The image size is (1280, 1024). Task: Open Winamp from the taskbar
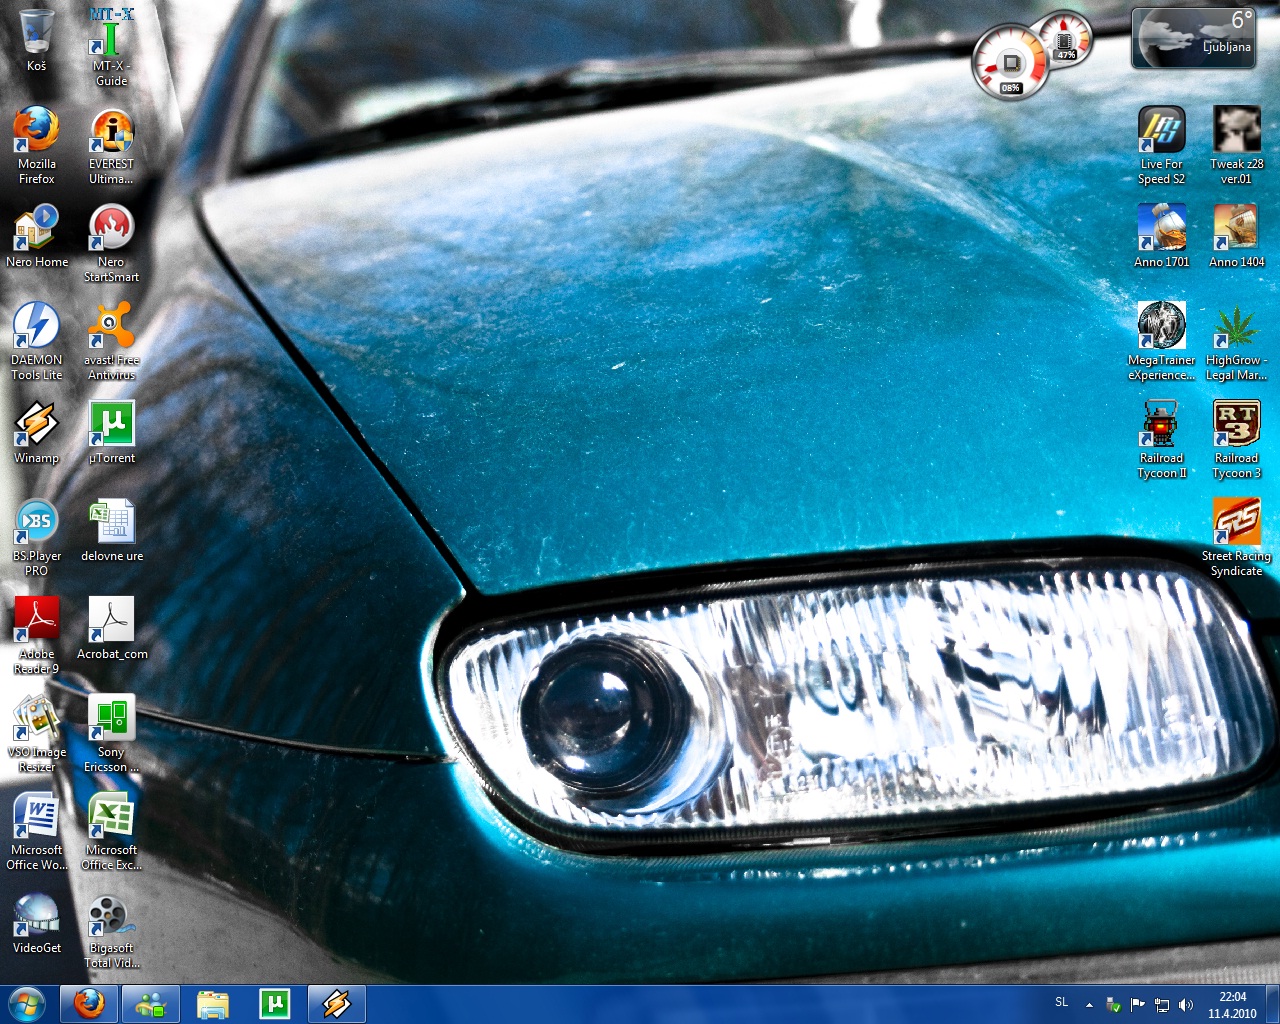337,1004
